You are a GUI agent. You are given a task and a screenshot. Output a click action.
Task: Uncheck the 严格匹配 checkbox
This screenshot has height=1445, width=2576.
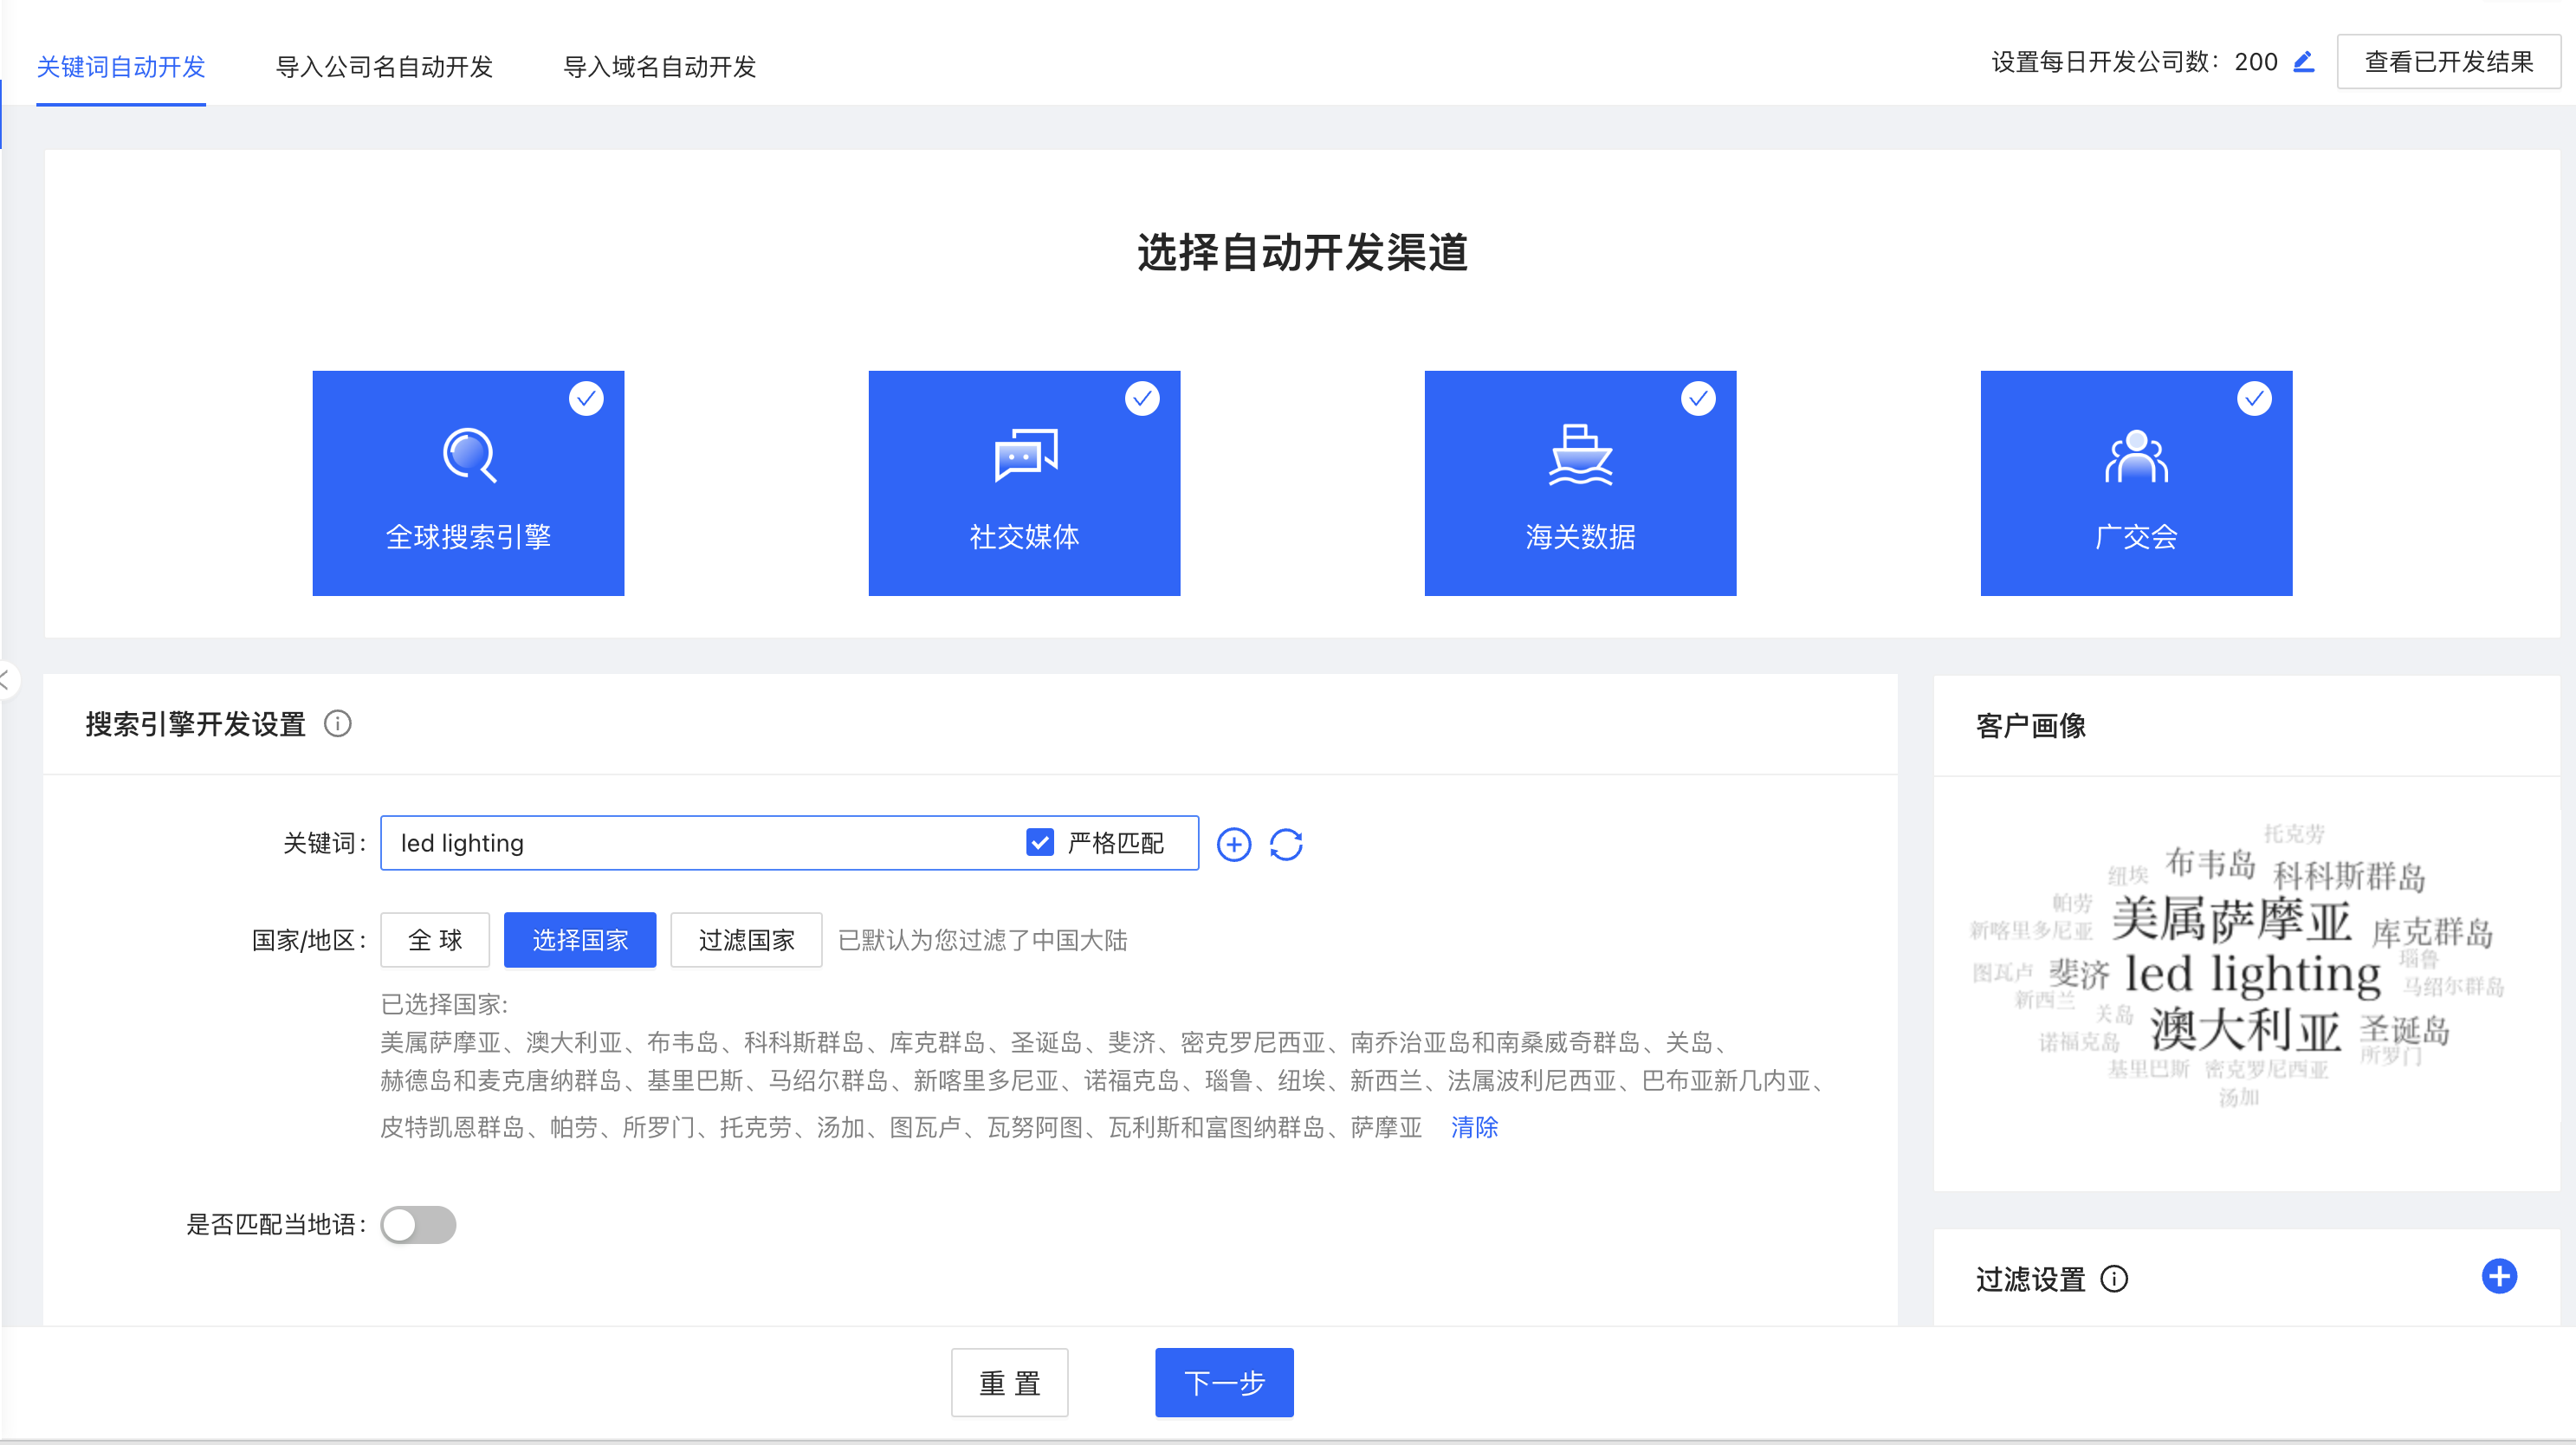pos(1040,842)
